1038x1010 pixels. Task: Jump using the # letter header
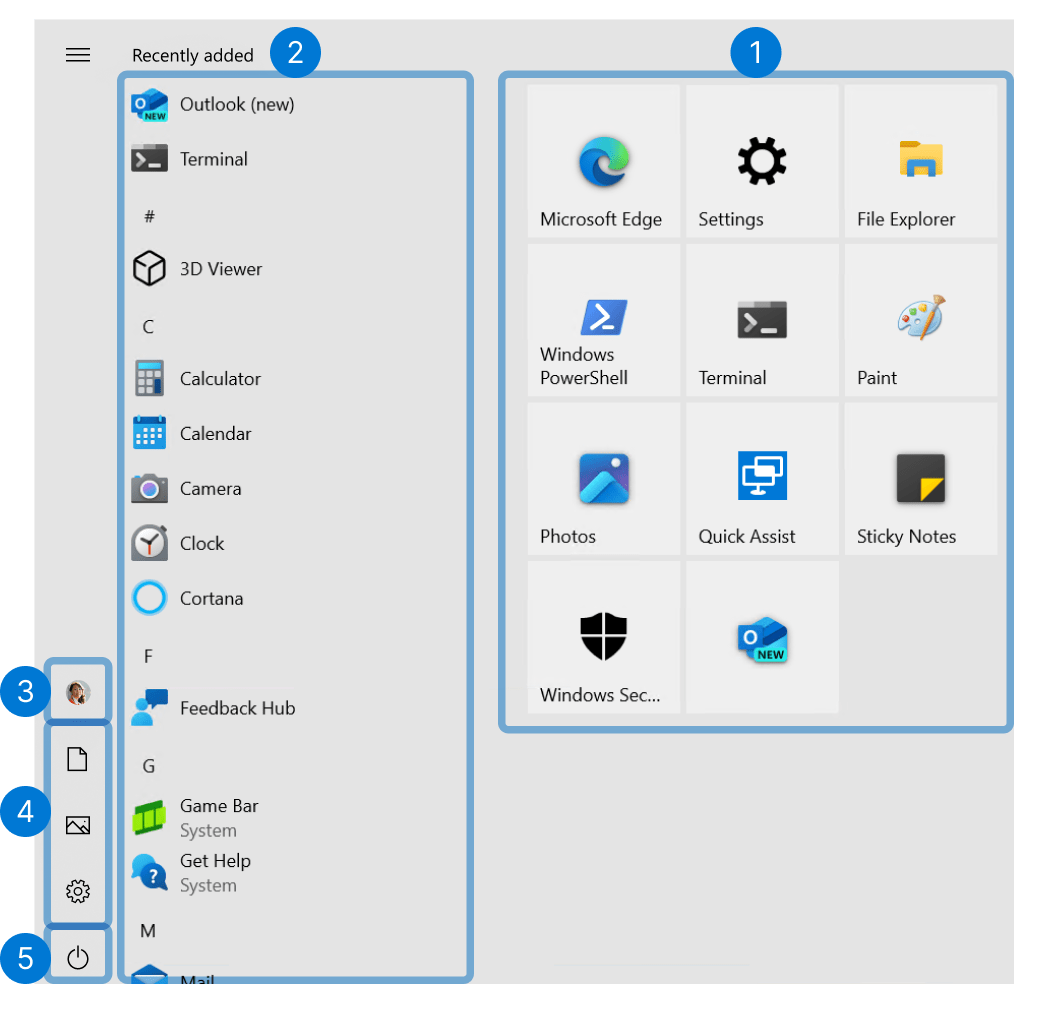click(x=150, y=216)
